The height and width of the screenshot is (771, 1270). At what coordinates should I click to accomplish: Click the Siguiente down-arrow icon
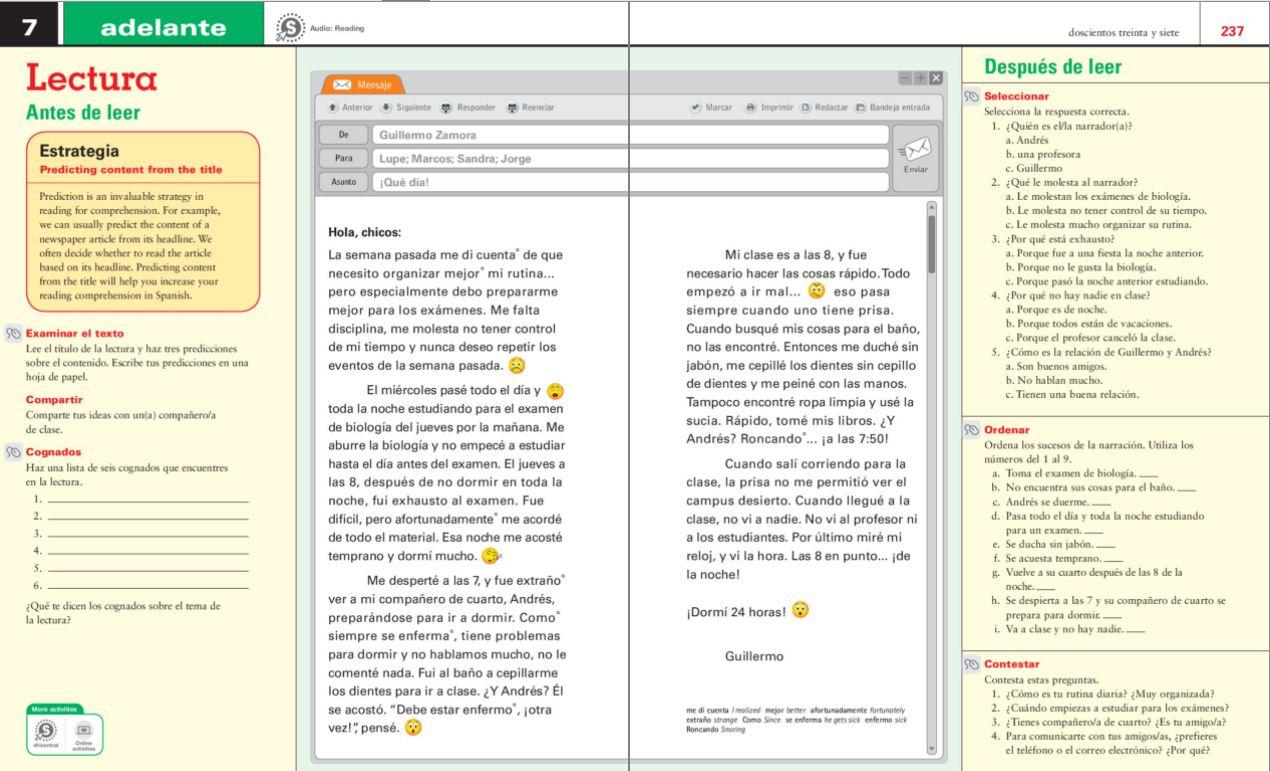click(387, 107)
